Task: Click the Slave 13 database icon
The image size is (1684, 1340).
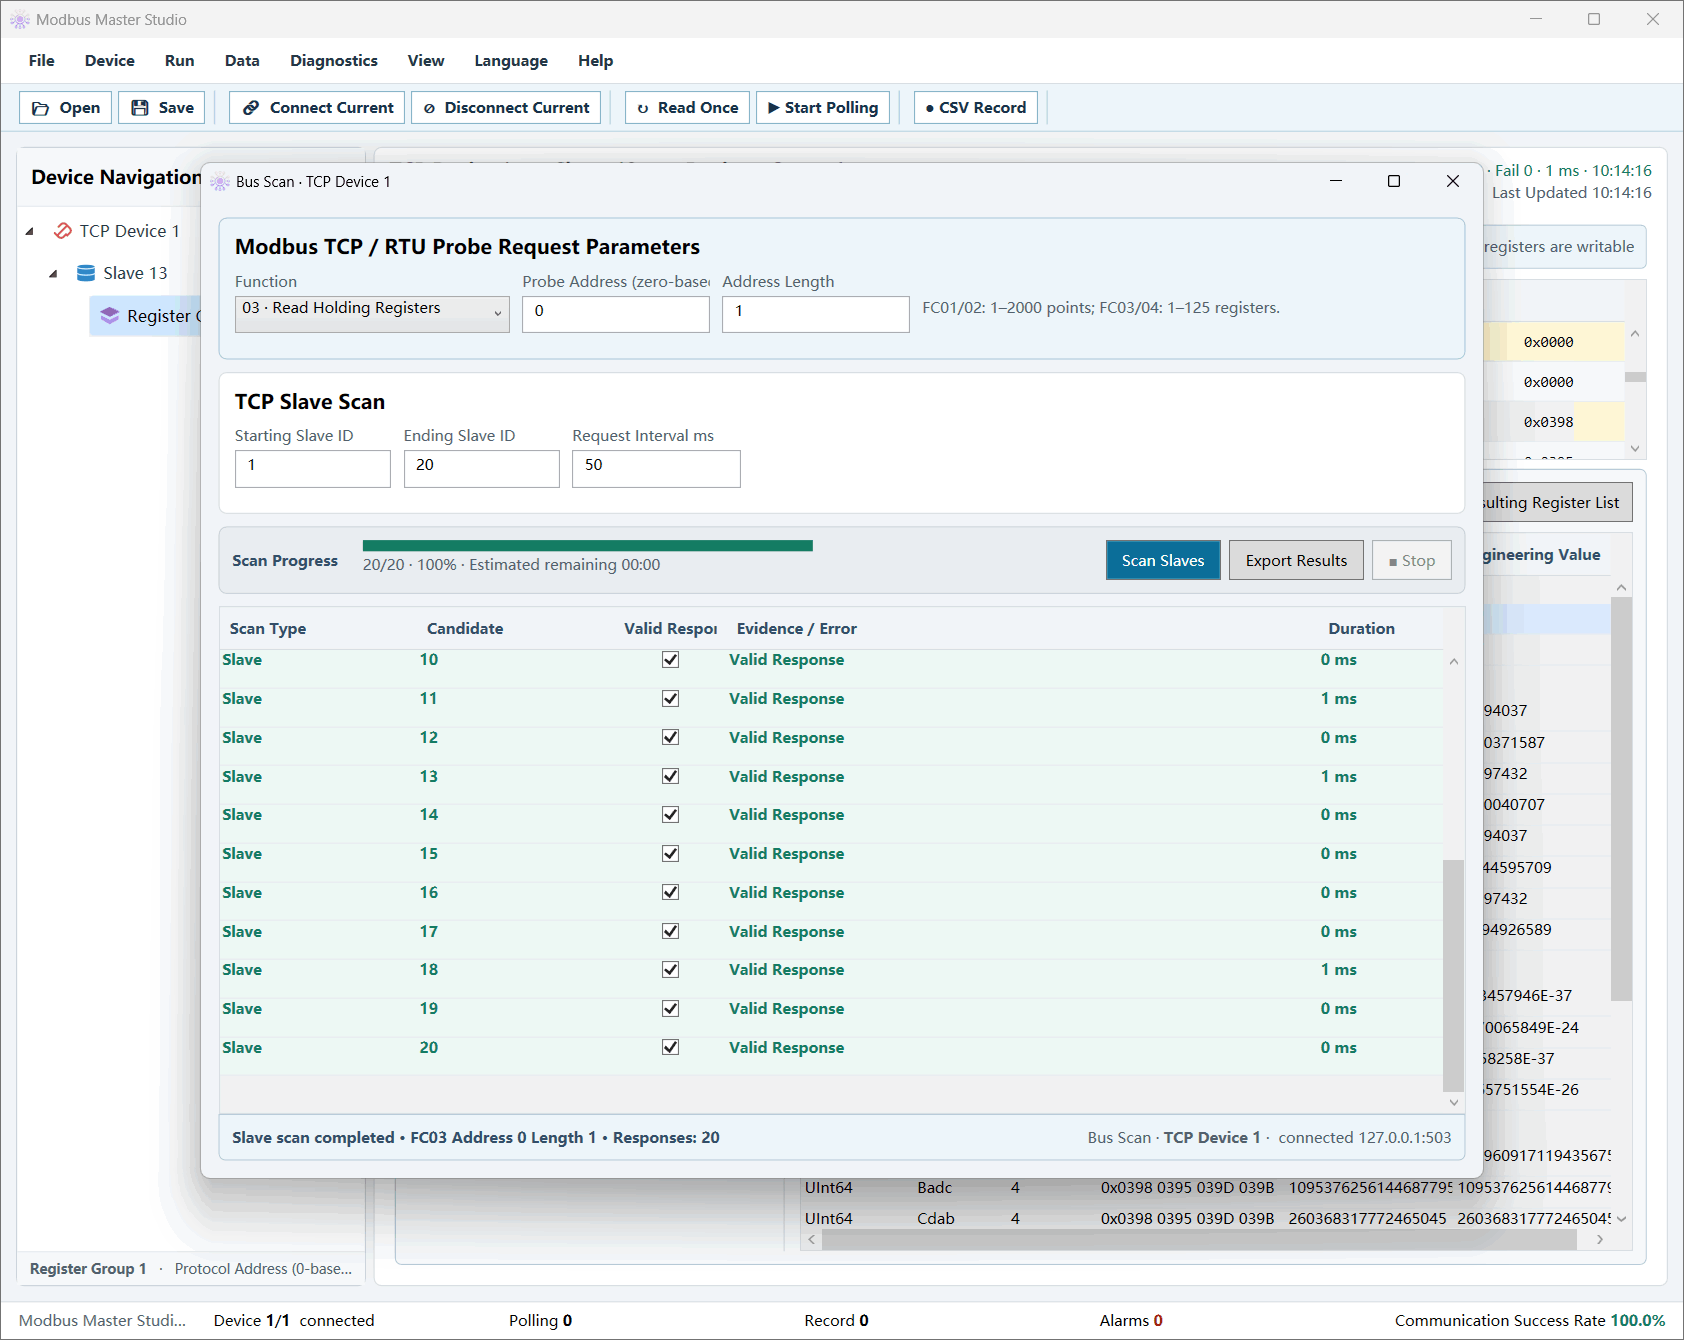Action: pyautogui.click(x=86, y=273)
